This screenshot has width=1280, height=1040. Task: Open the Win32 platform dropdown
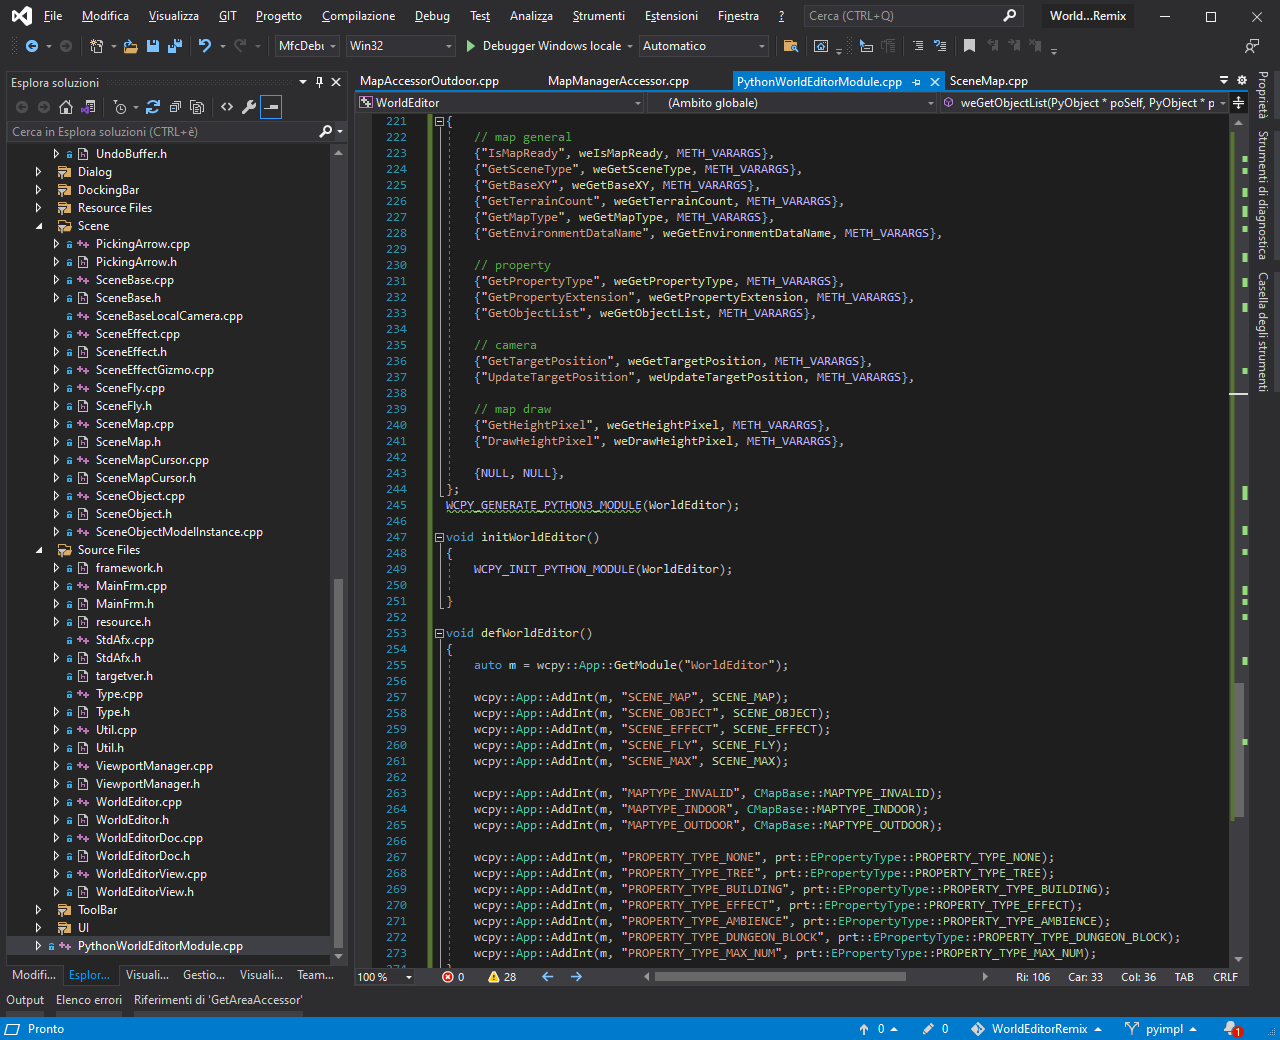click(x=400, y=45)
